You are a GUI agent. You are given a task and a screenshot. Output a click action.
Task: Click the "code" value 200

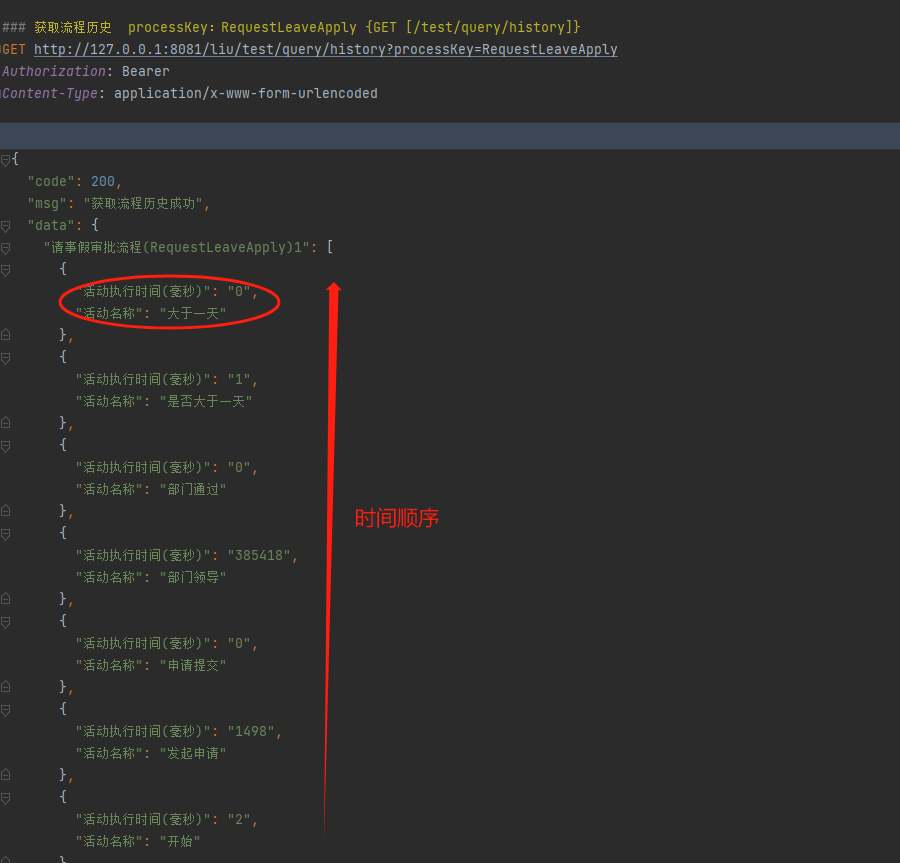(x=102, y=182)
